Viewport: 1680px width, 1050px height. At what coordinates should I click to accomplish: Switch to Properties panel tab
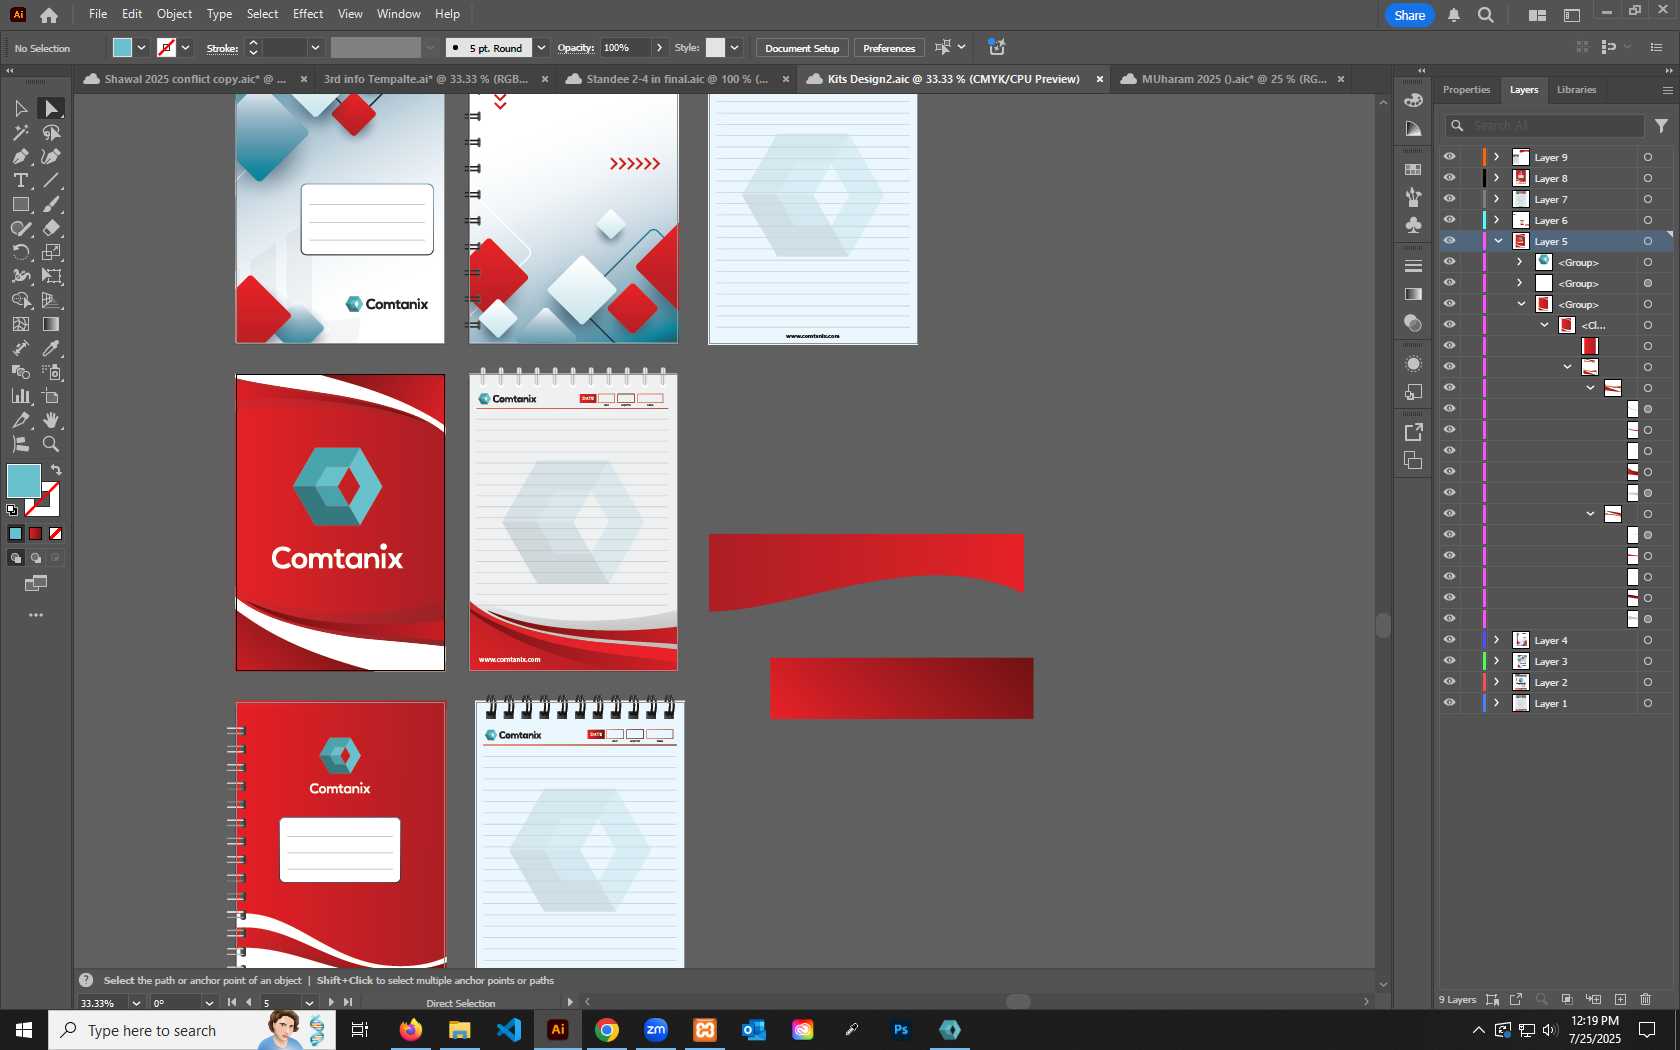pyautogui.click(x=1466, y=90)
